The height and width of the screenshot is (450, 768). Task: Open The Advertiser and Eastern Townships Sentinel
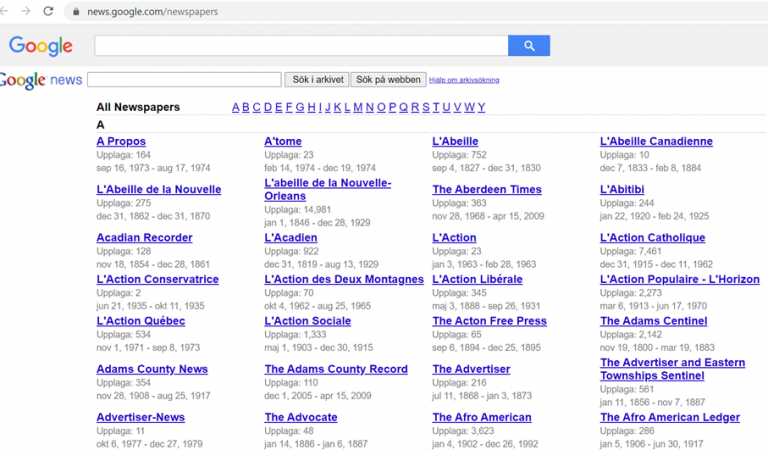[672, 369]
